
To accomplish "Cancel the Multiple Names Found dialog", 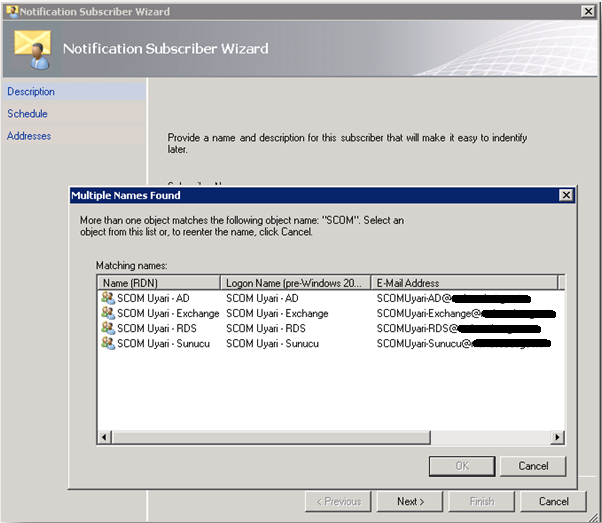I will tap(533, 466).
